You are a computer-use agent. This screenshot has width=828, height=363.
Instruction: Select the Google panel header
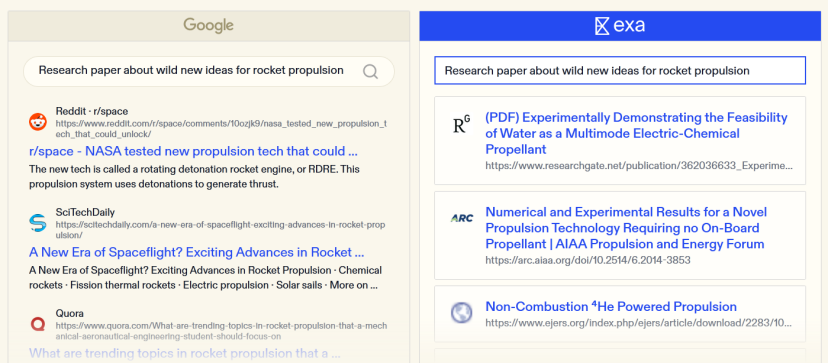coord(209,25)
